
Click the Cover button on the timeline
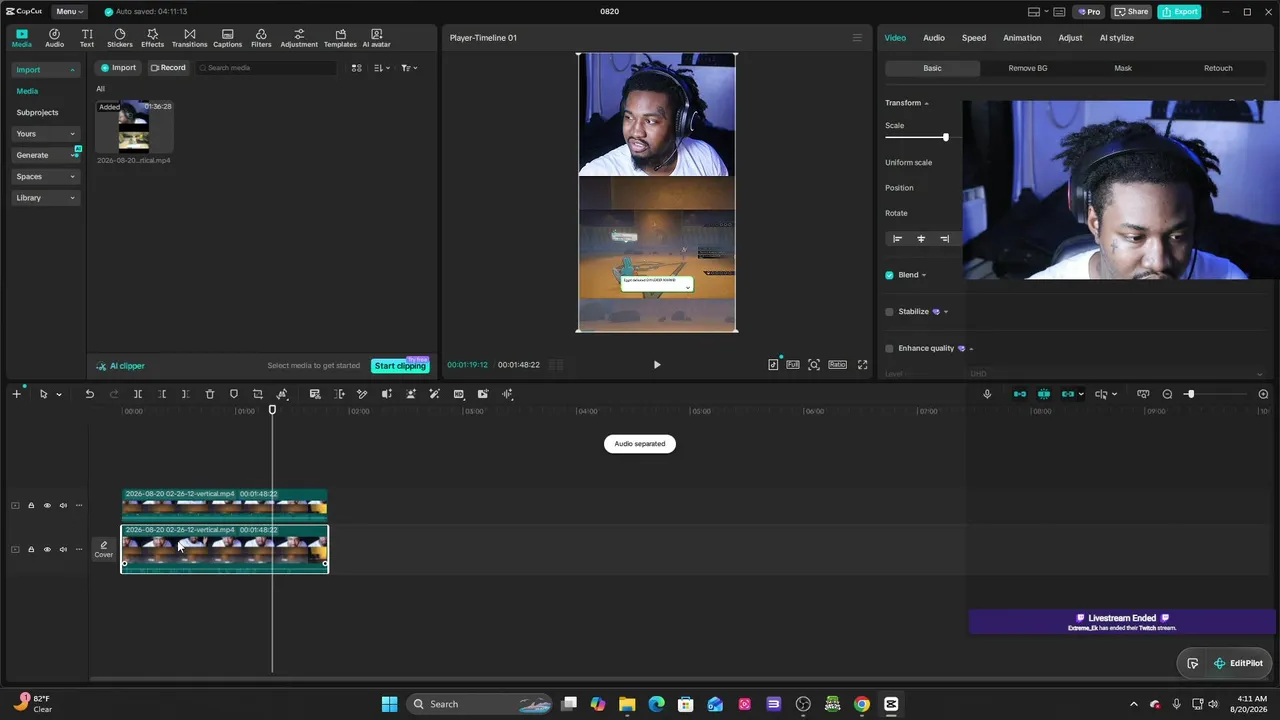click(104, 550)
